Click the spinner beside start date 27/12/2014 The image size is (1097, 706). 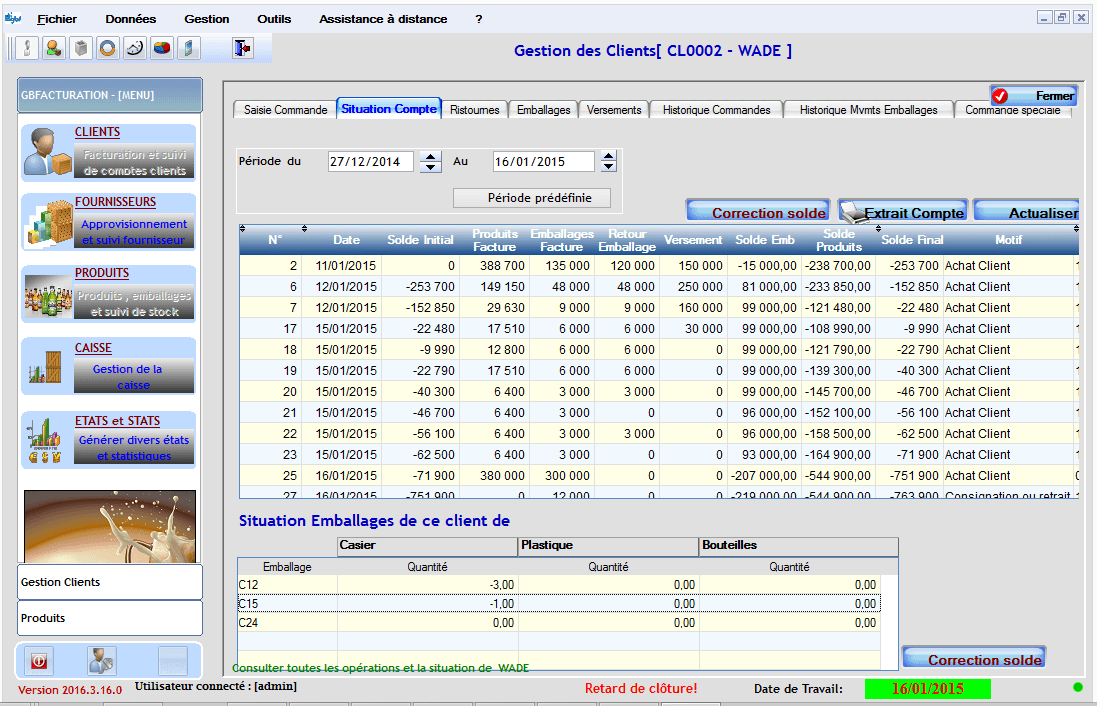[x=430, y=162]
